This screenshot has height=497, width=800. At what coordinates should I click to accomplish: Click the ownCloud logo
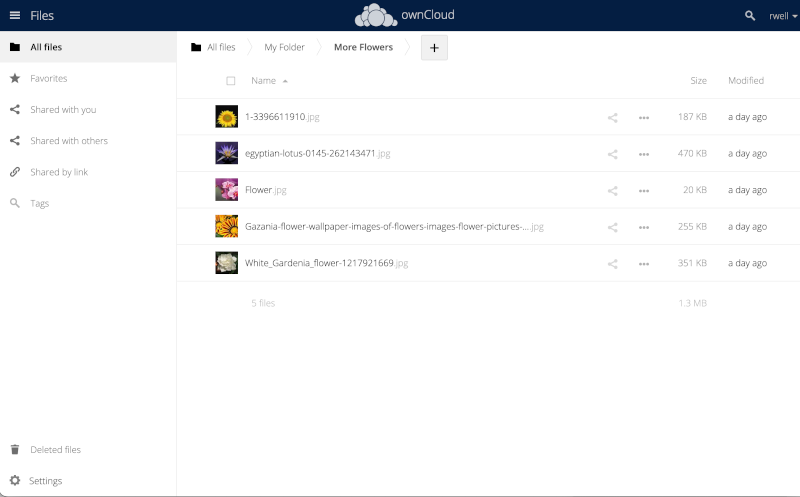pos(404,15)
